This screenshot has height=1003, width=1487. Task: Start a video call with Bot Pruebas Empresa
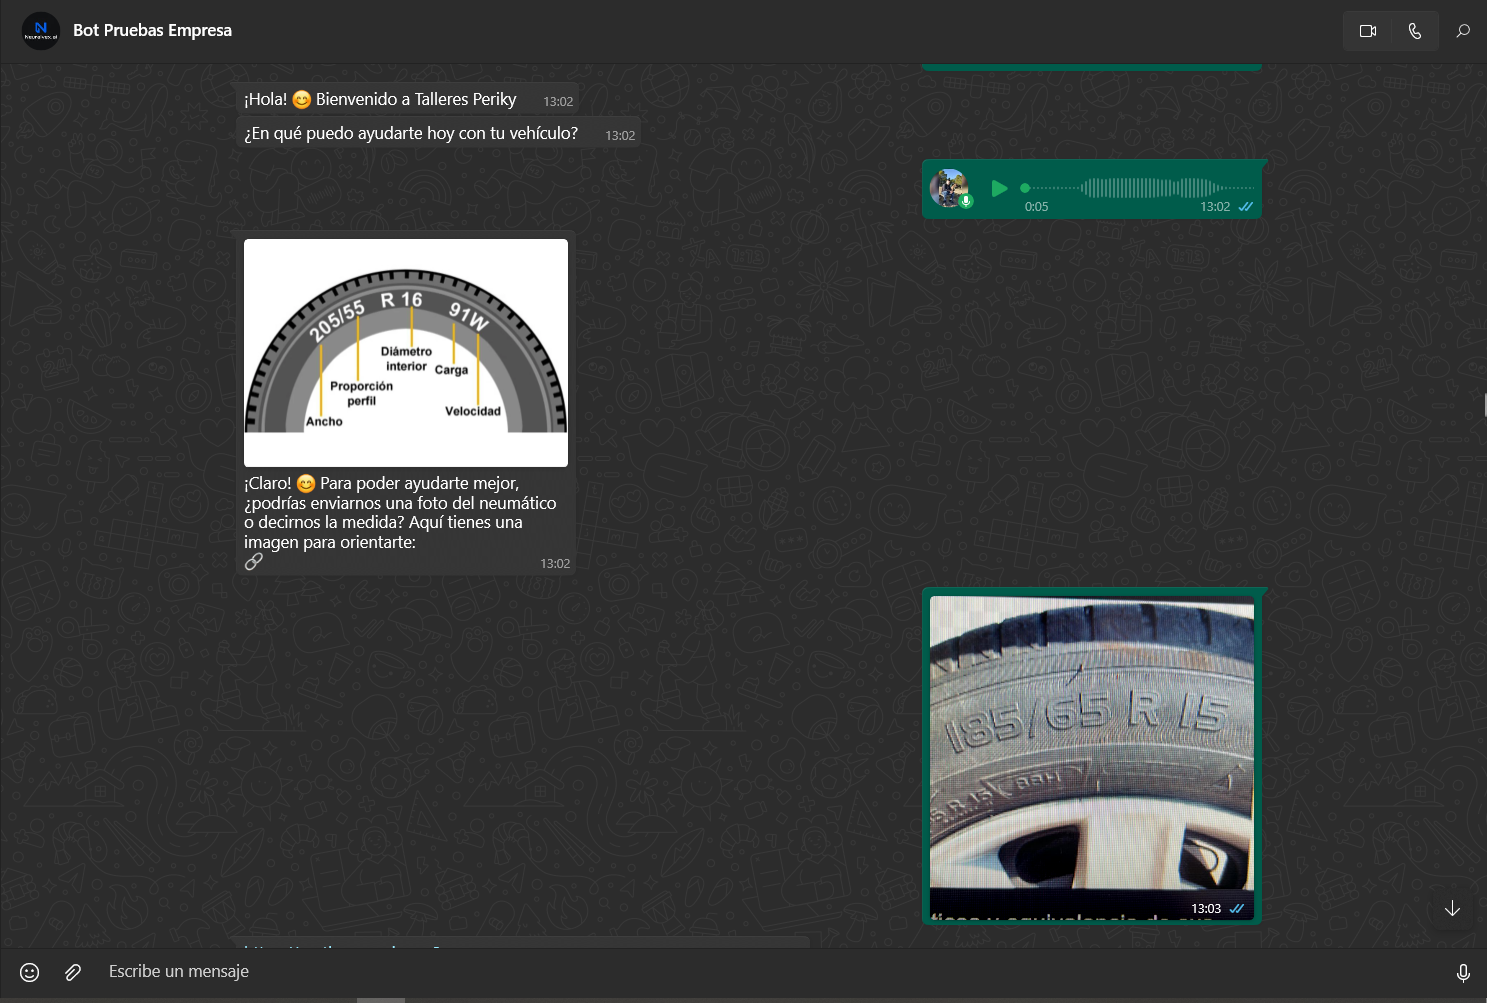(x=1367, y=30)
